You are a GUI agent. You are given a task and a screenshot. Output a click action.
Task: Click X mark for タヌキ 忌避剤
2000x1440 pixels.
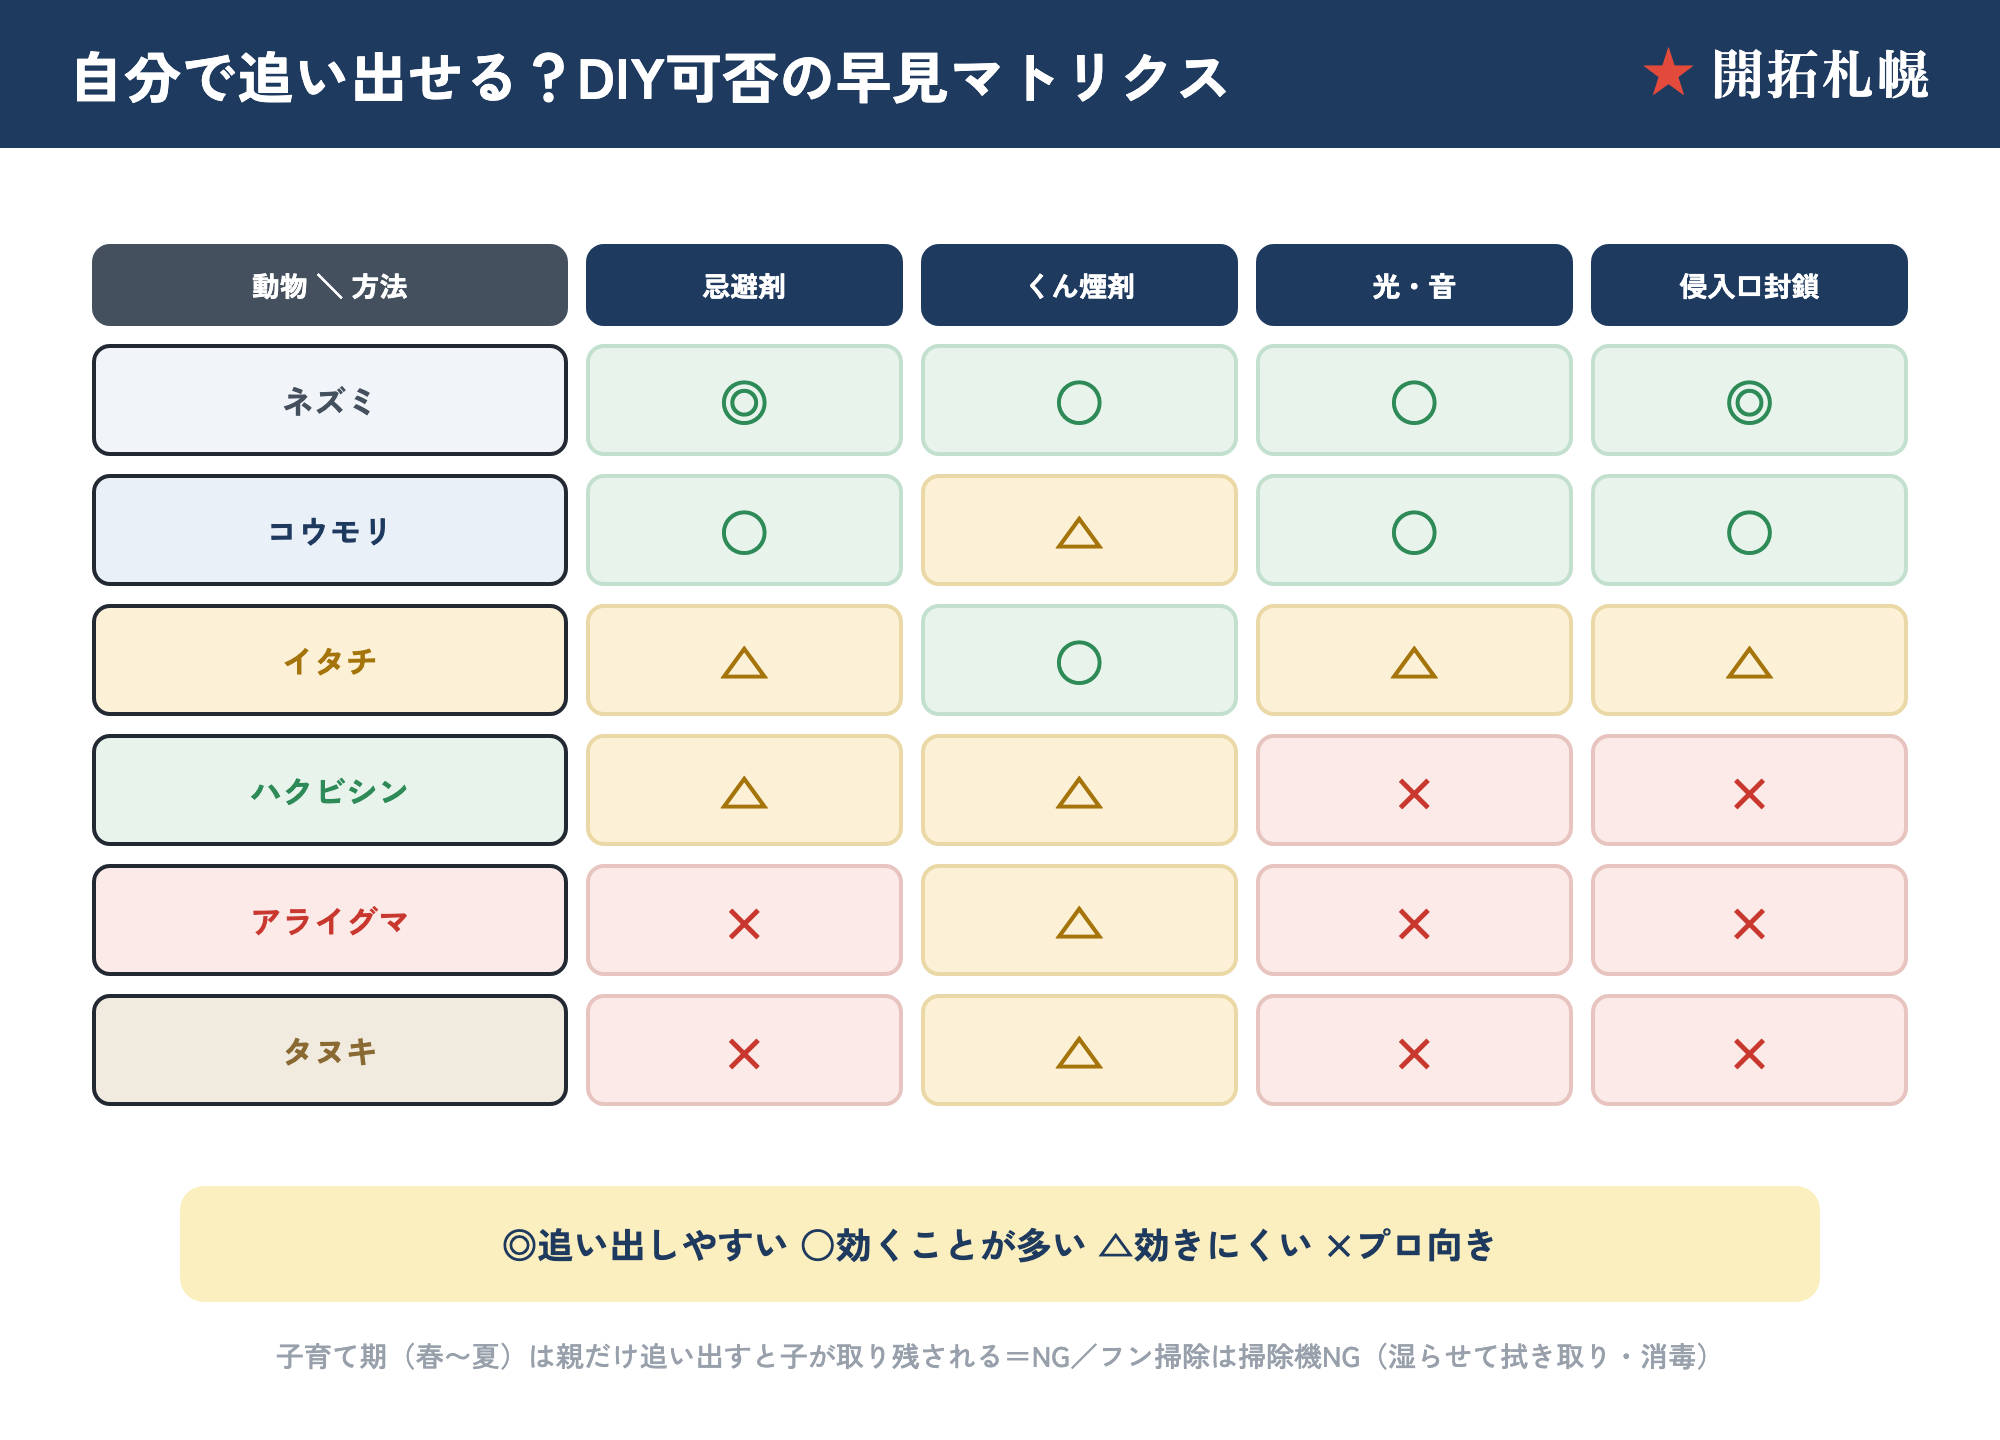[744, 1054]
